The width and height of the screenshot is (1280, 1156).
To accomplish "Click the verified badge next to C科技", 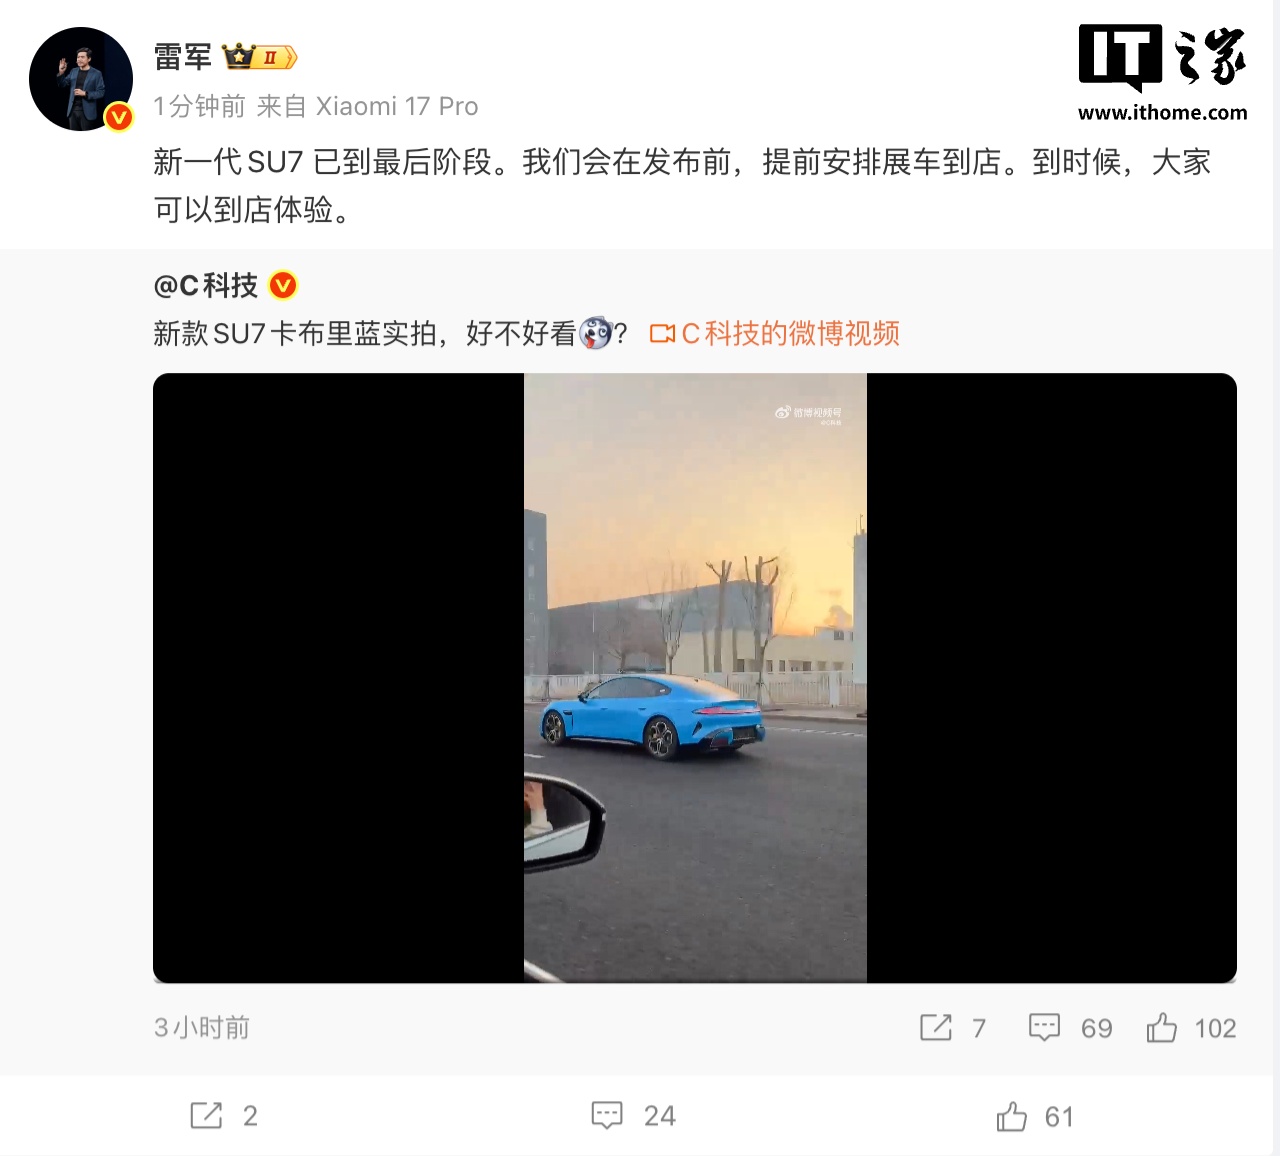I will [x=284, y=286].
